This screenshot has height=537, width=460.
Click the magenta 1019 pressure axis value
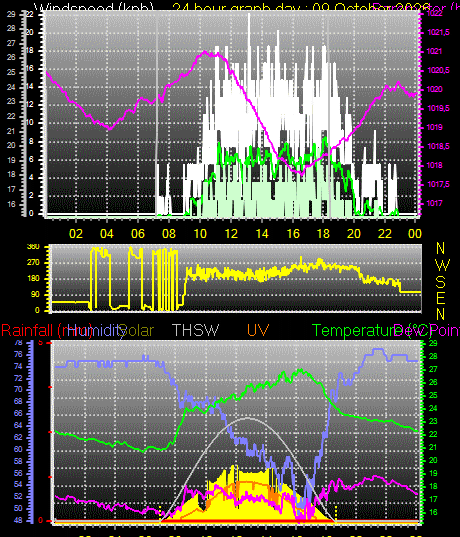[x=435, y=127]
